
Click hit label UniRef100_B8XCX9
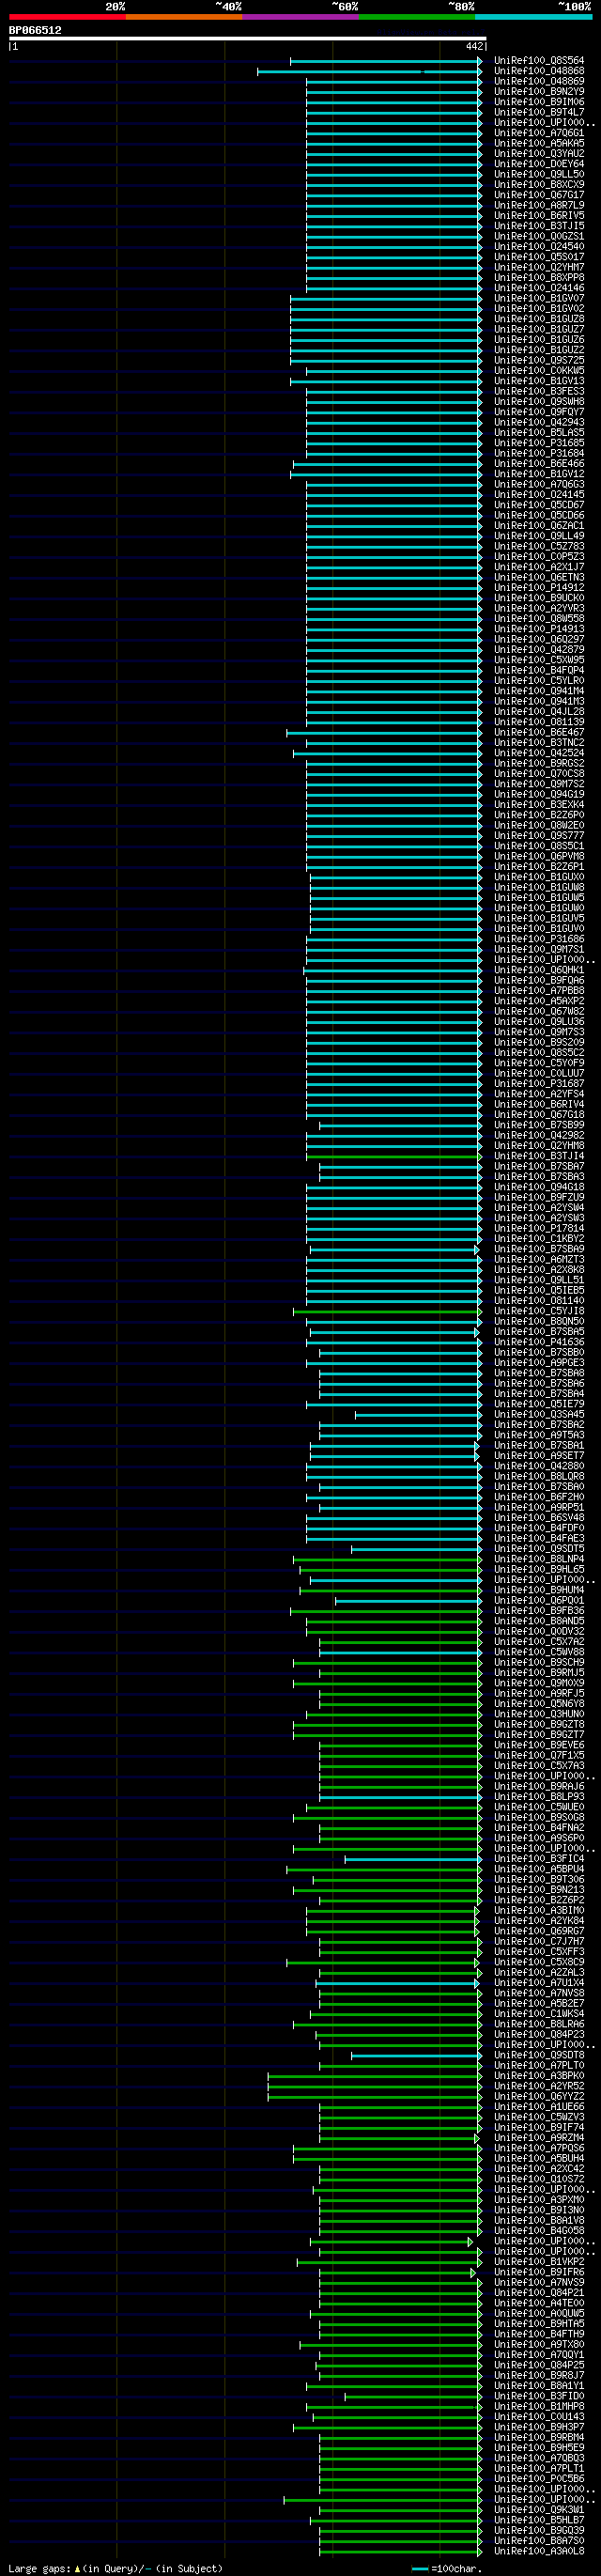[x=539, y=185]
